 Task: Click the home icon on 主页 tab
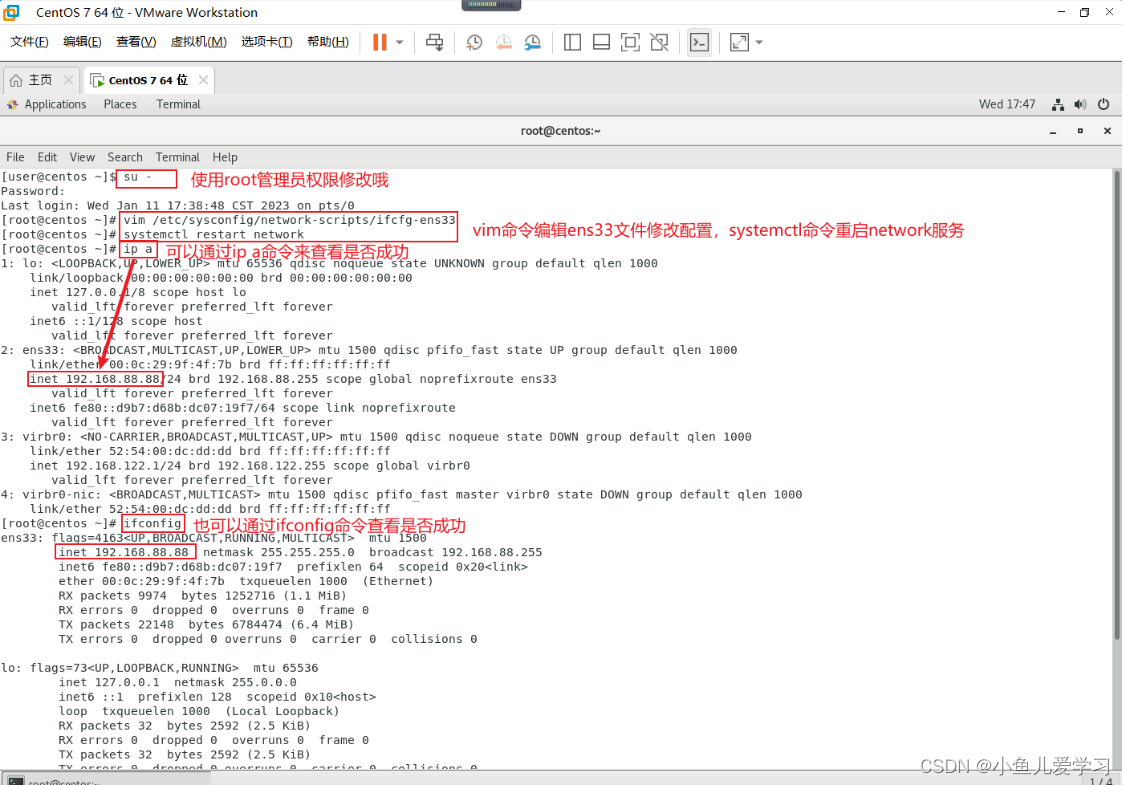pyautogui.click(x=16, y=80)
